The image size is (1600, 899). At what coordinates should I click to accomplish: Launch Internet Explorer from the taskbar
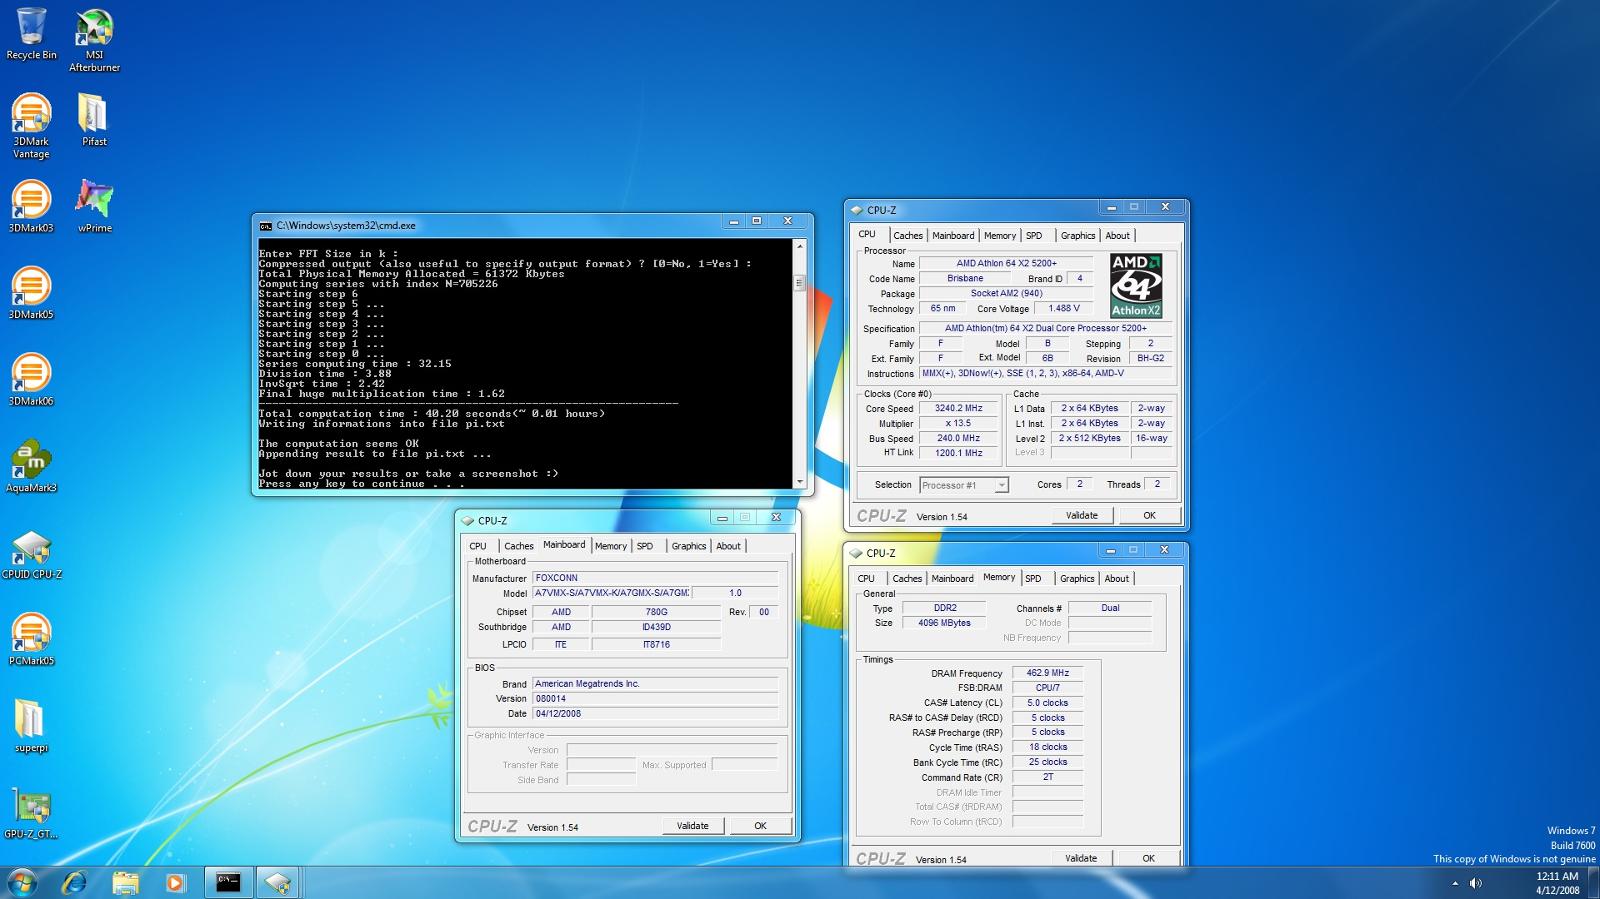pos(75,883)
